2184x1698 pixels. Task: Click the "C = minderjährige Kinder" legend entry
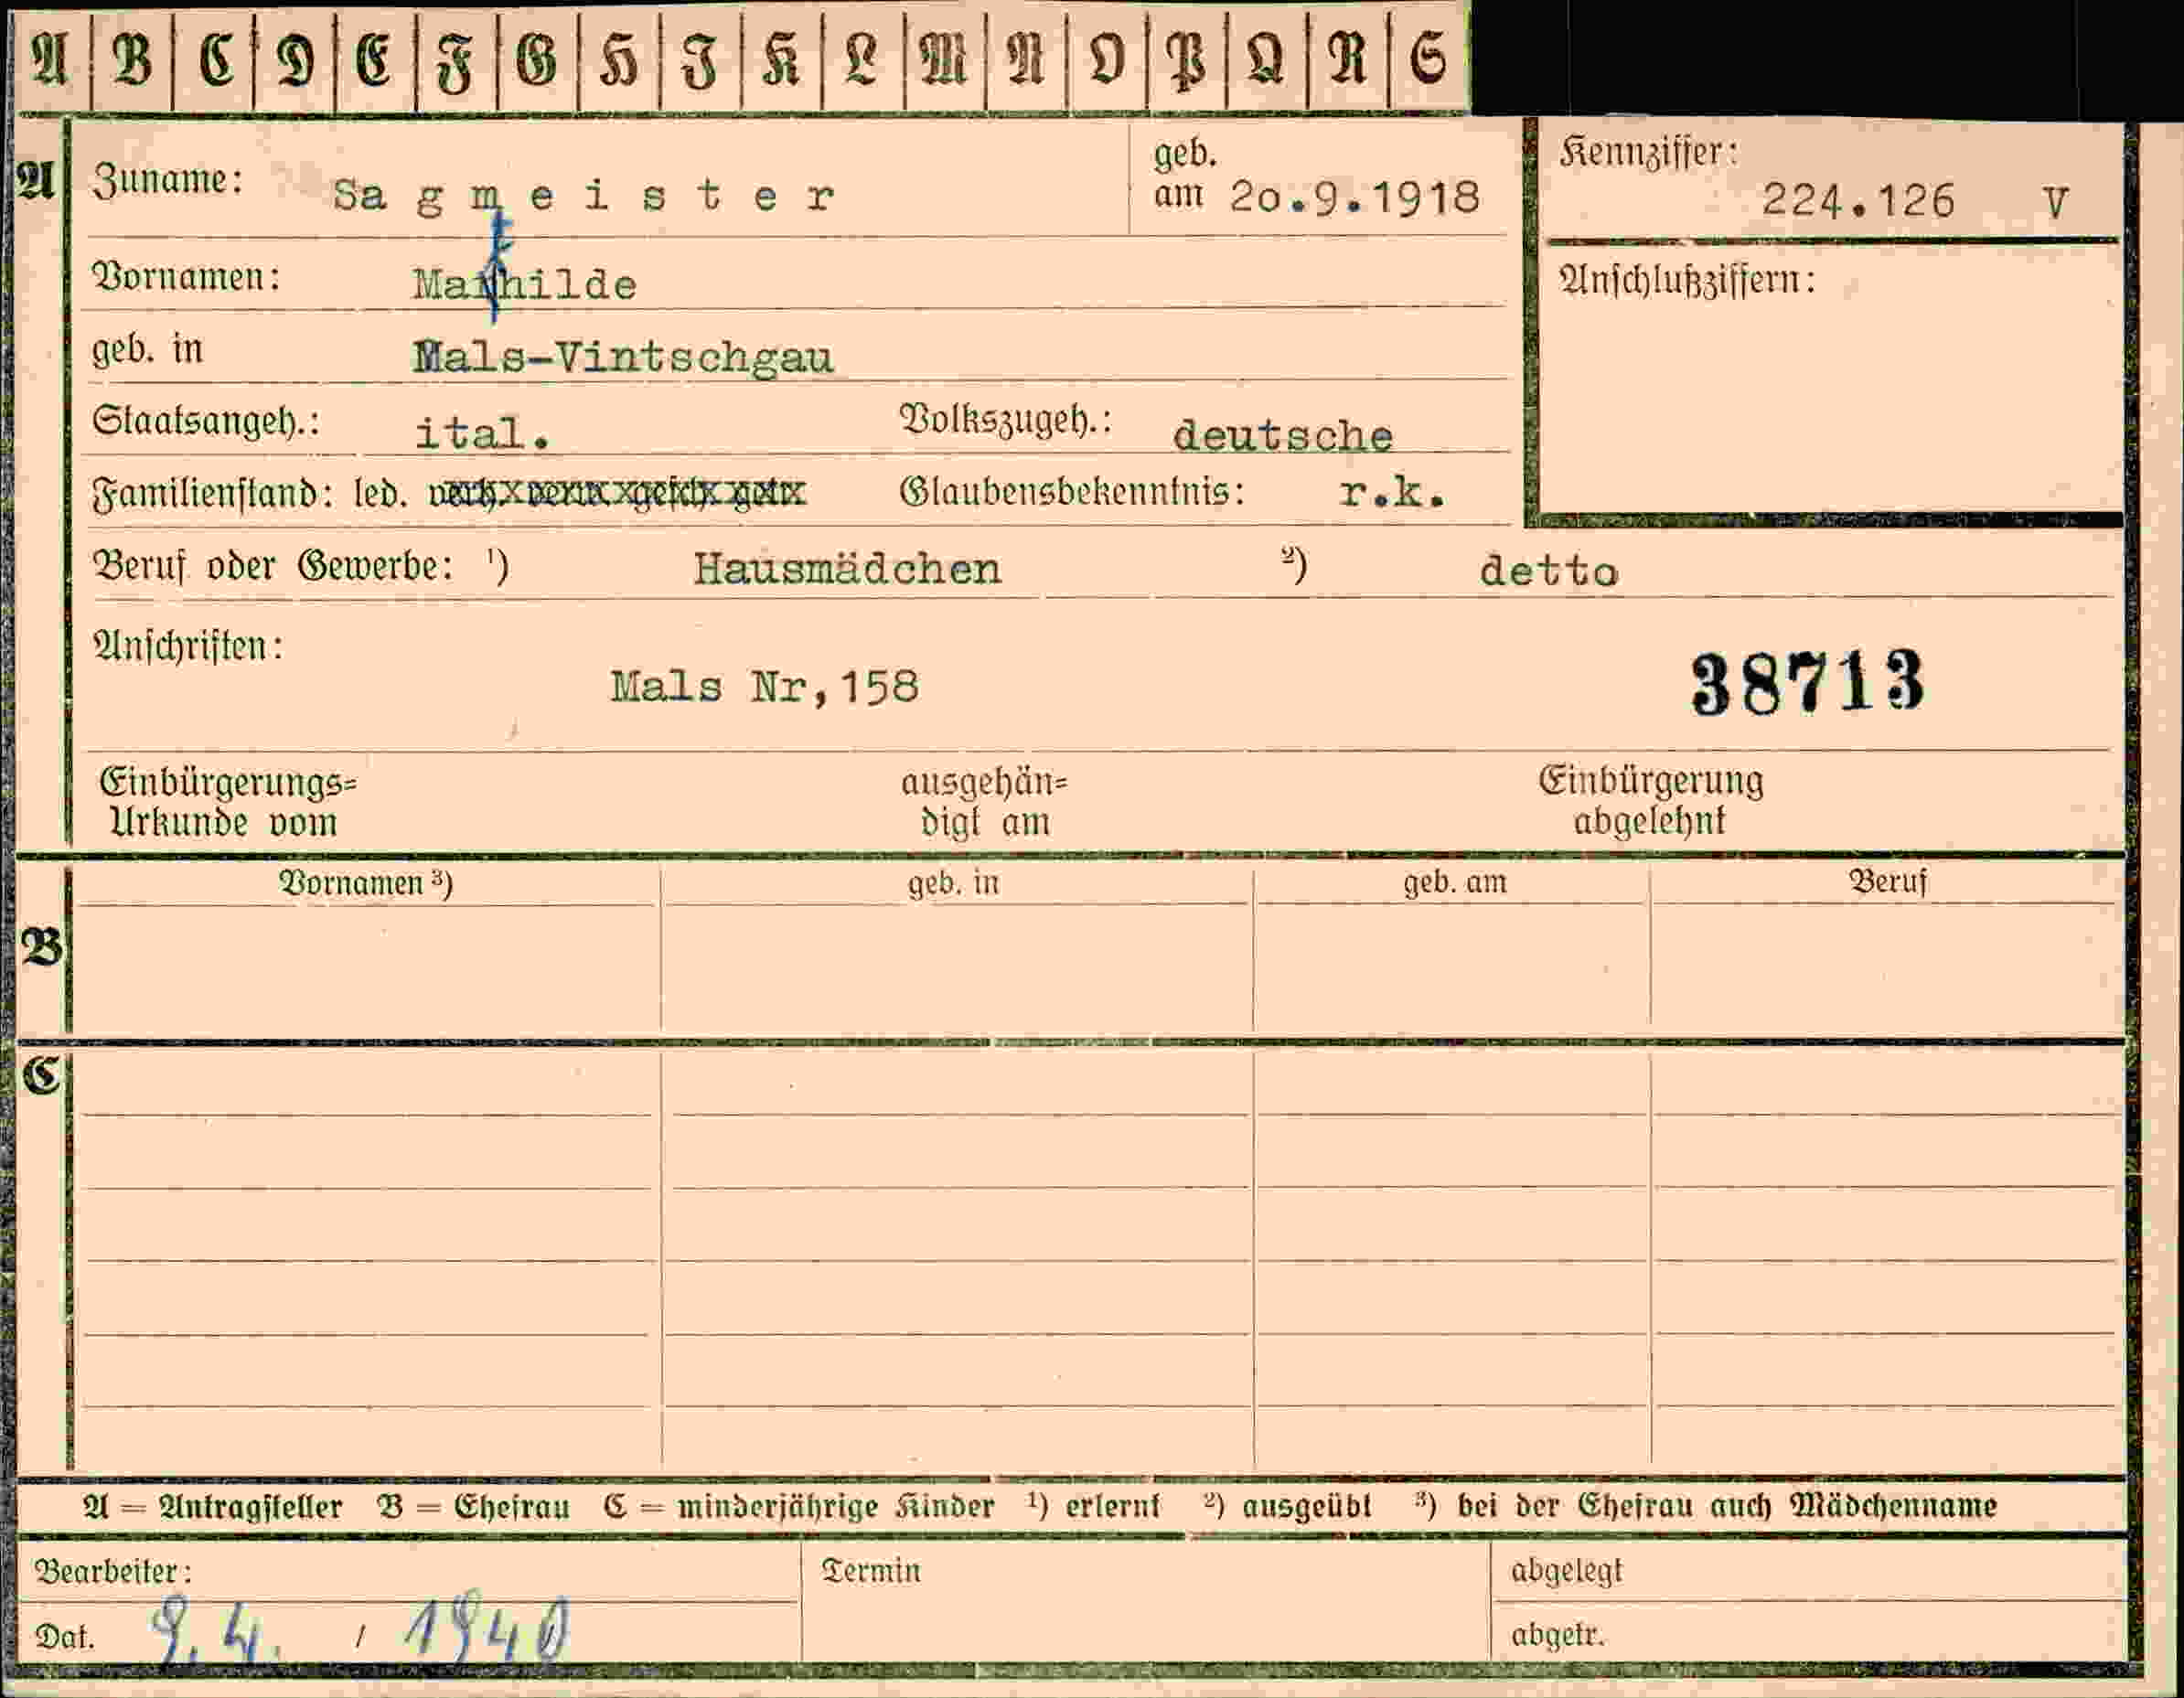point(799,1506)
